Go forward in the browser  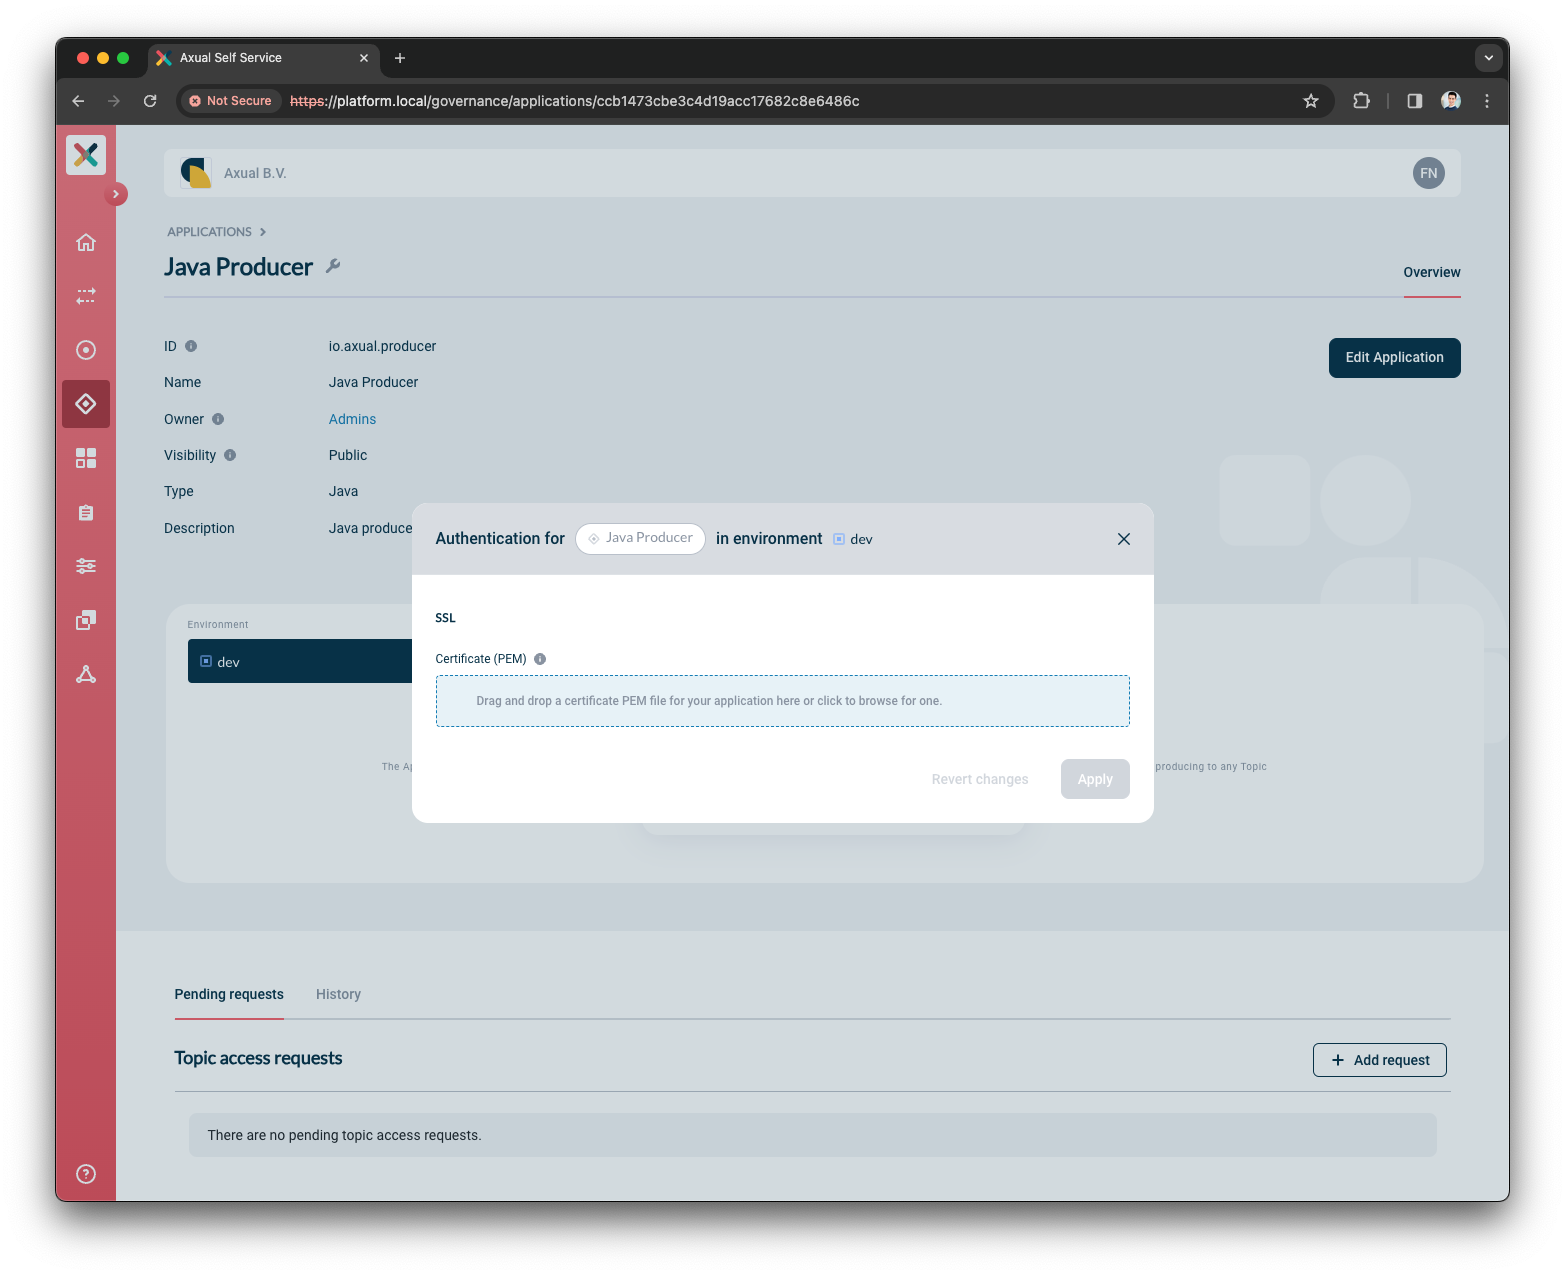114,101
